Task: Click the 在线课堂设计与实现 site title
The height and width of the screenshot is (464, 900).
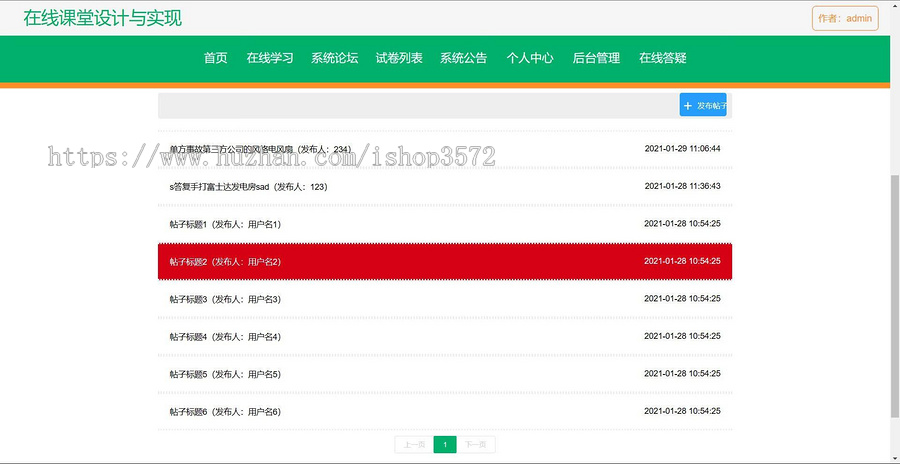Action: pyautogui.click(x=103, y=18)
